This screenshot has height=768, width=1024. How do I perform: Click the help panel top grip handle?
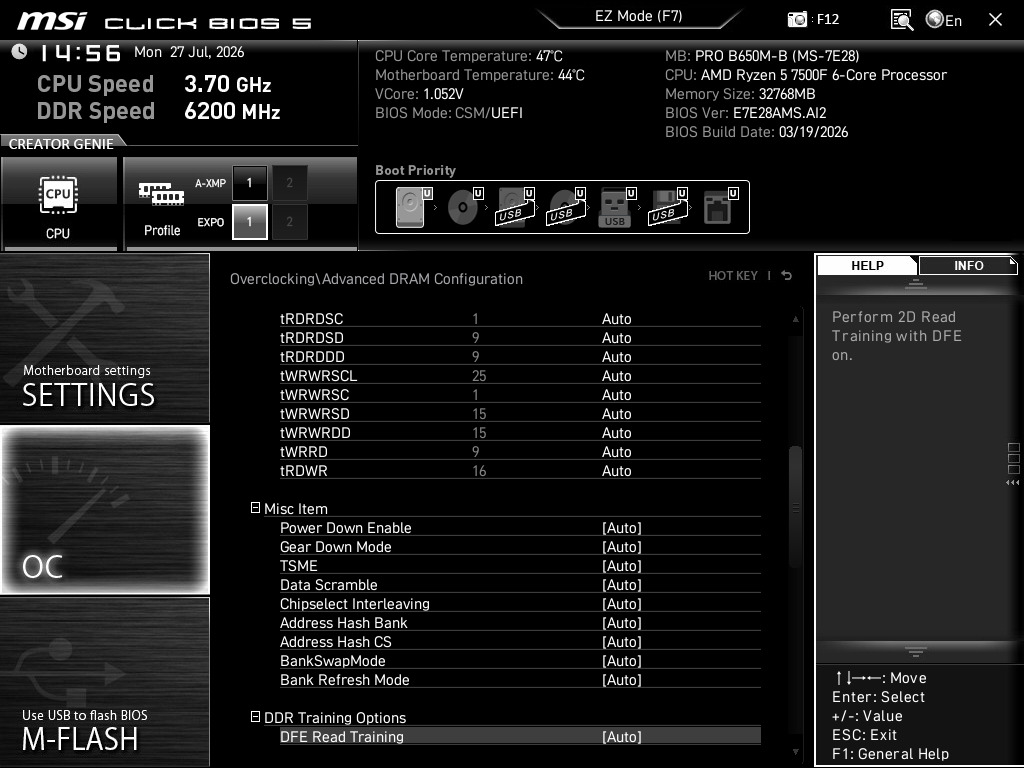[x=916, y=283]
